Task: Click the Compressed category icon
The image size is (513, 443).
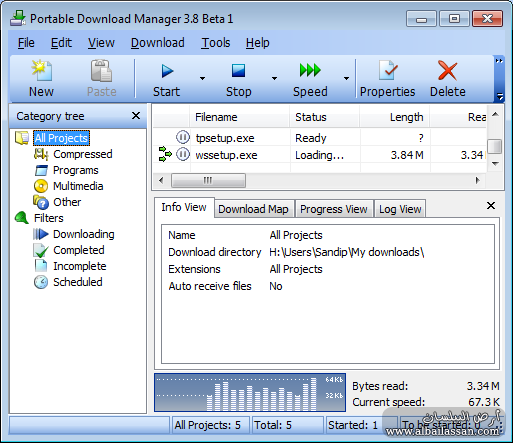Action: [x=41, y=154]
